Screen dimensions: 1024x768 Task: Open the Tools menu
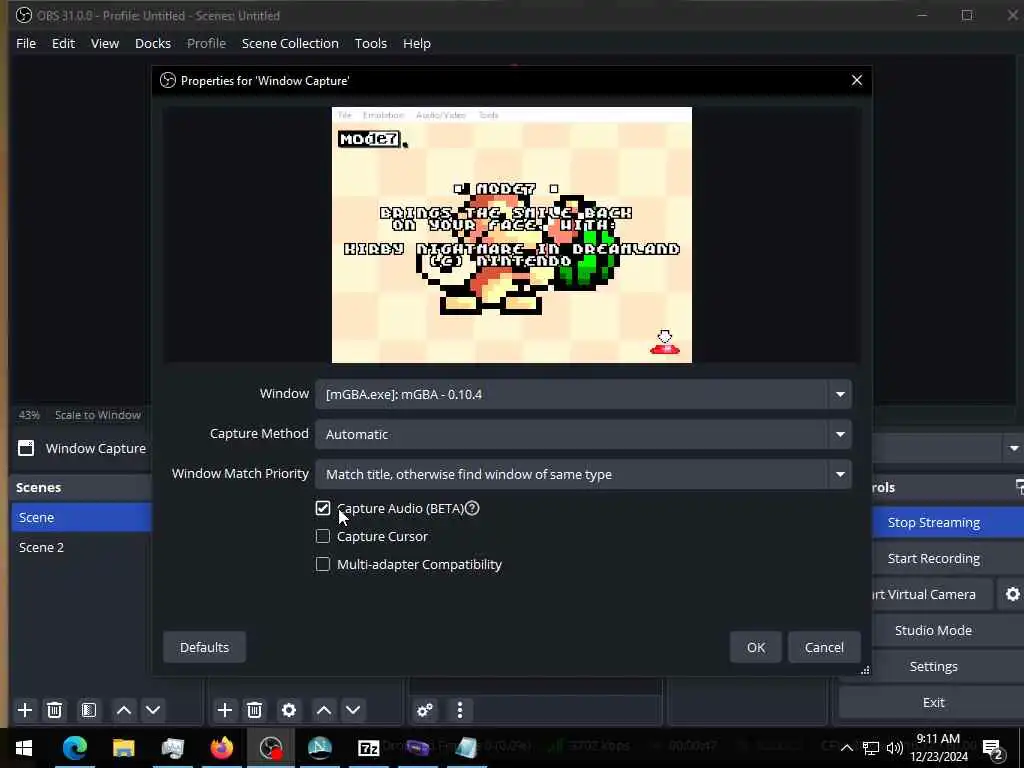click(x=370, y=43)
